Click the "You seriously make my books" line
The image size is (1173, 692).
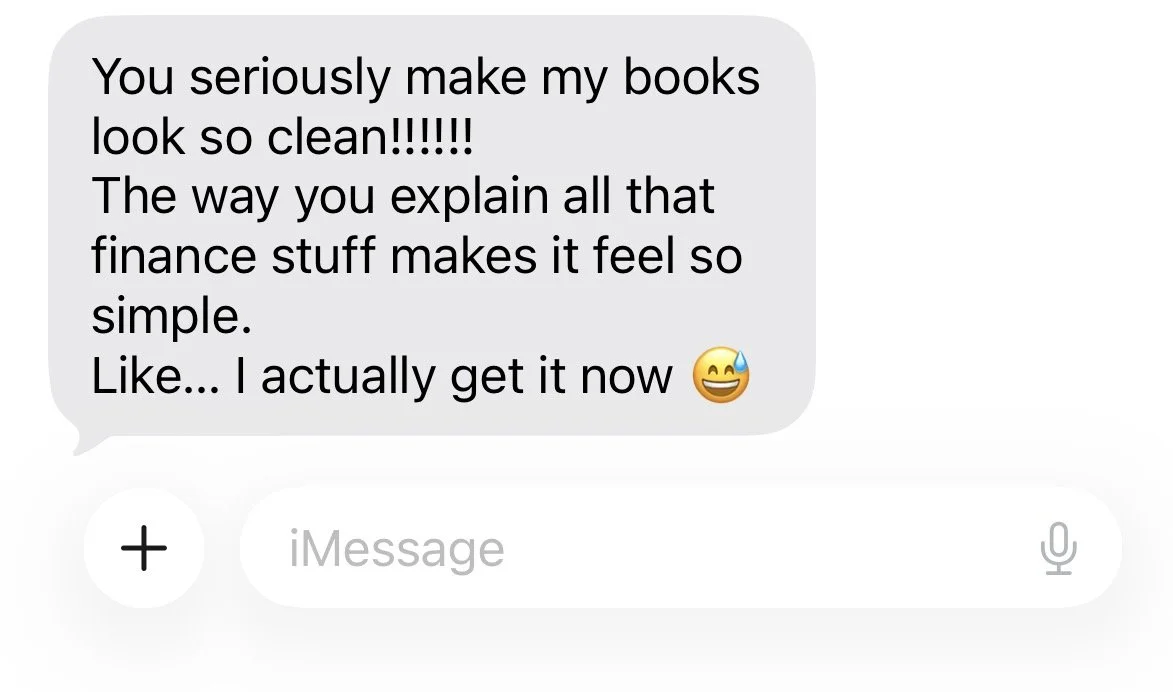click(x=426, y=78)
